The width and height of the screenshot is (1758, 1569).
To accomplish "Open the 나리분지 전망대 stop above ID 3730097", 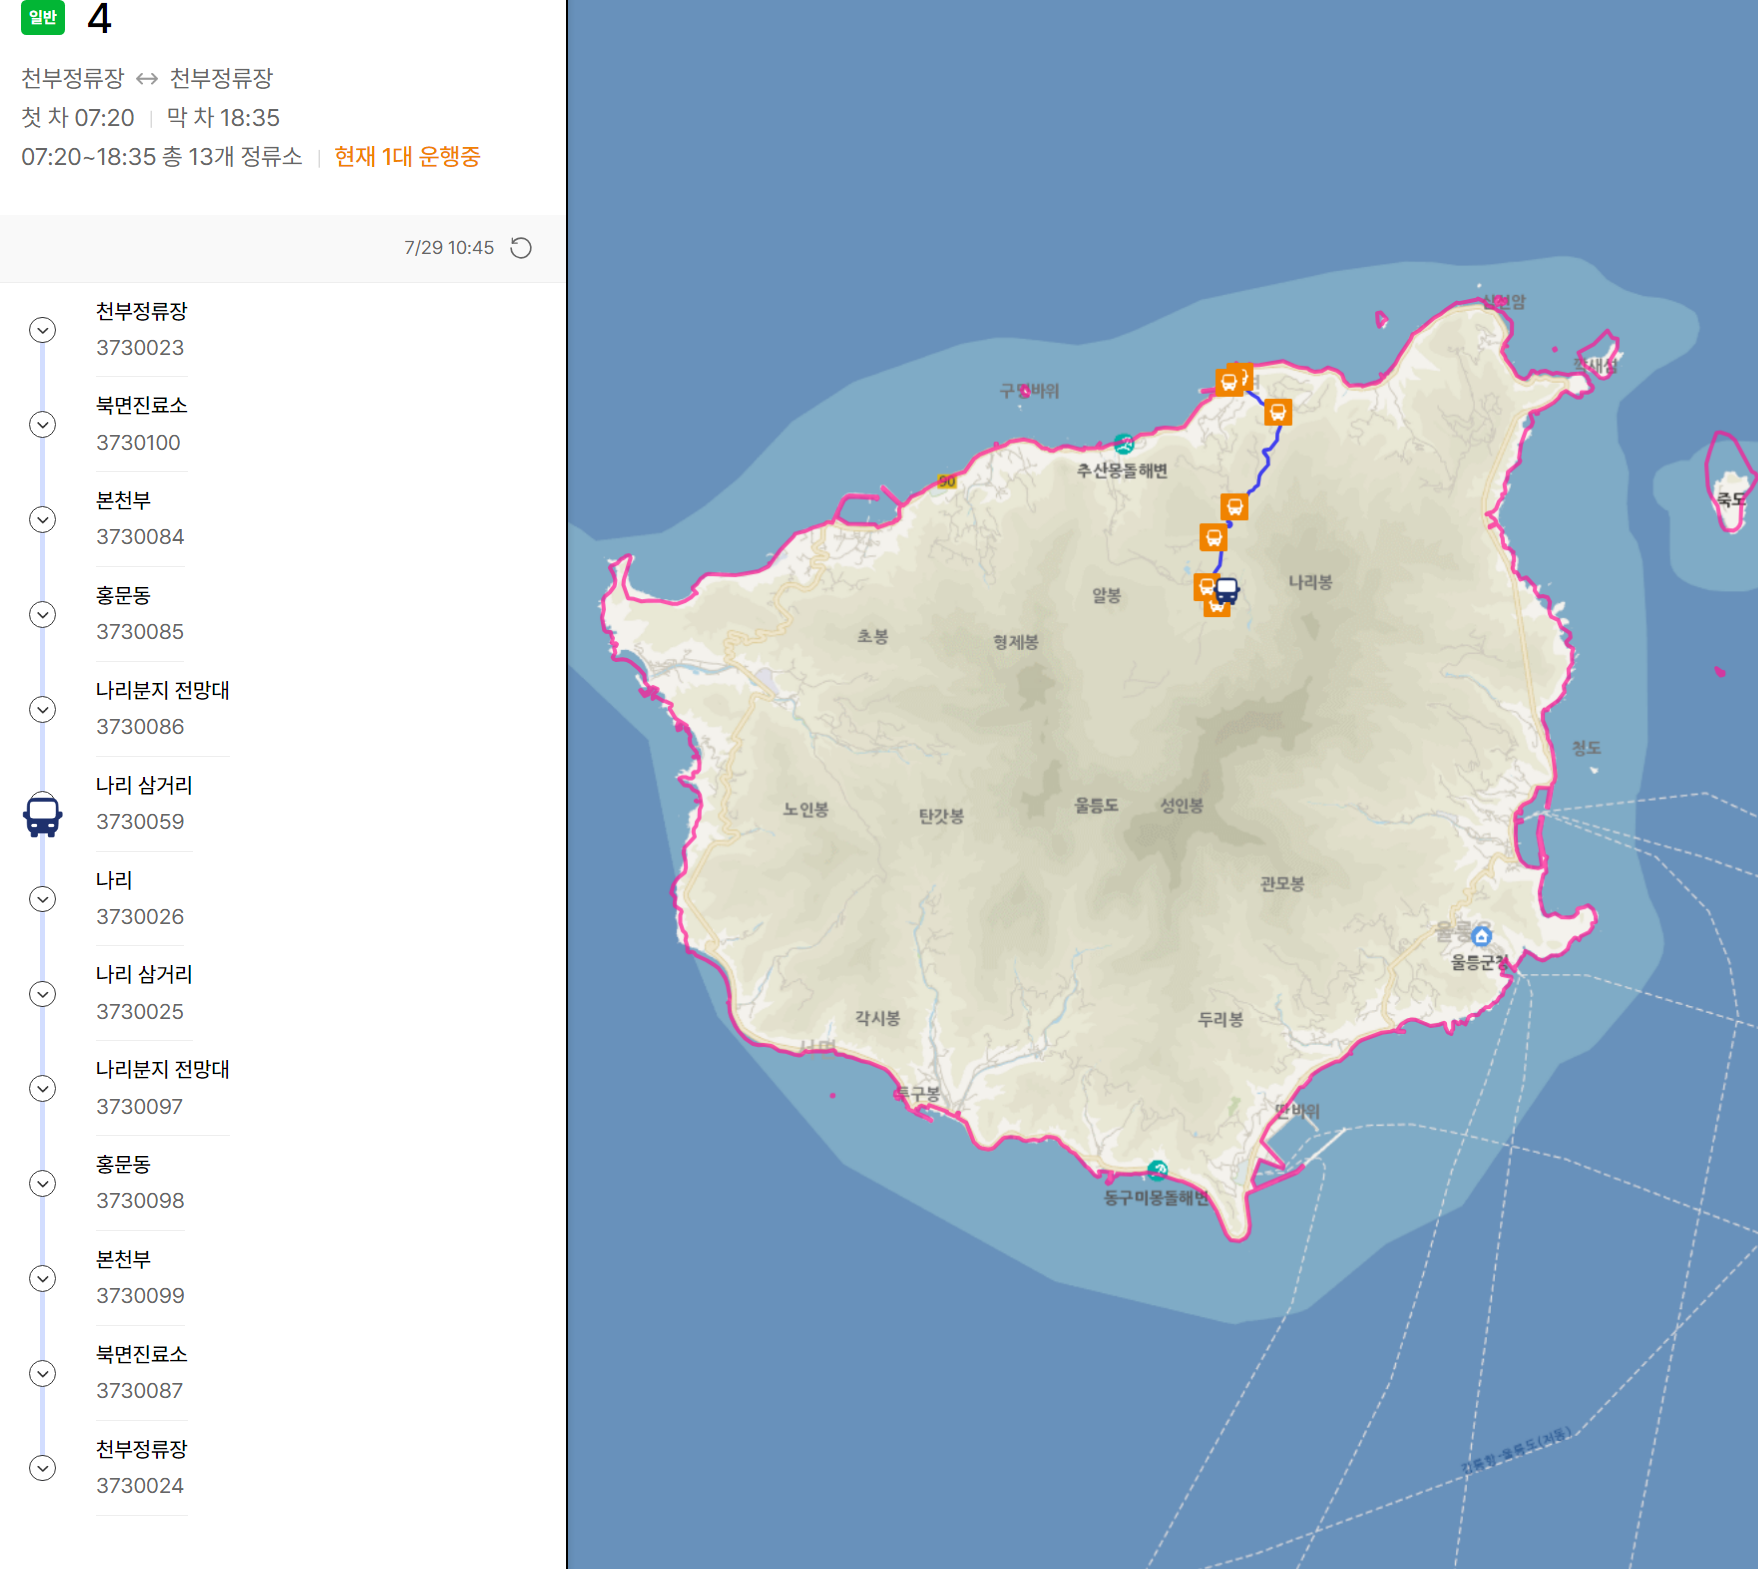I will point(163,1069).
